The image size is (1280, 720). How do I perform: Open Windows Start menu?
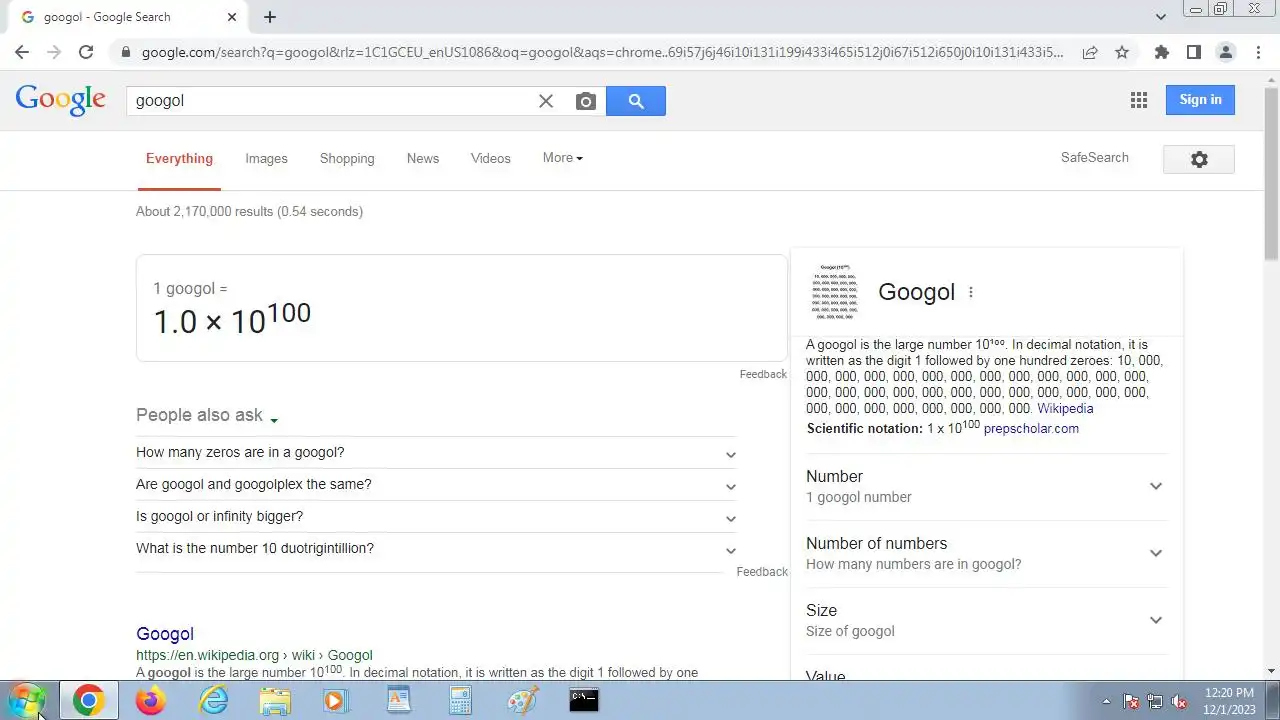27,701
